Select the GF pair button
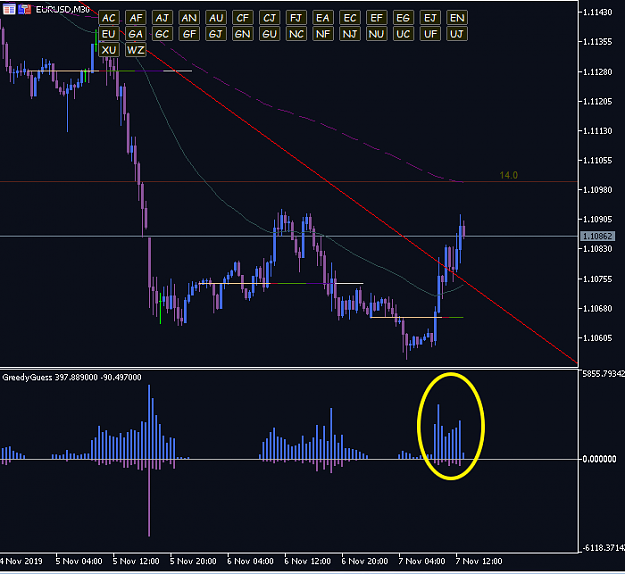 pyautogui.click(x=189, y=34)
